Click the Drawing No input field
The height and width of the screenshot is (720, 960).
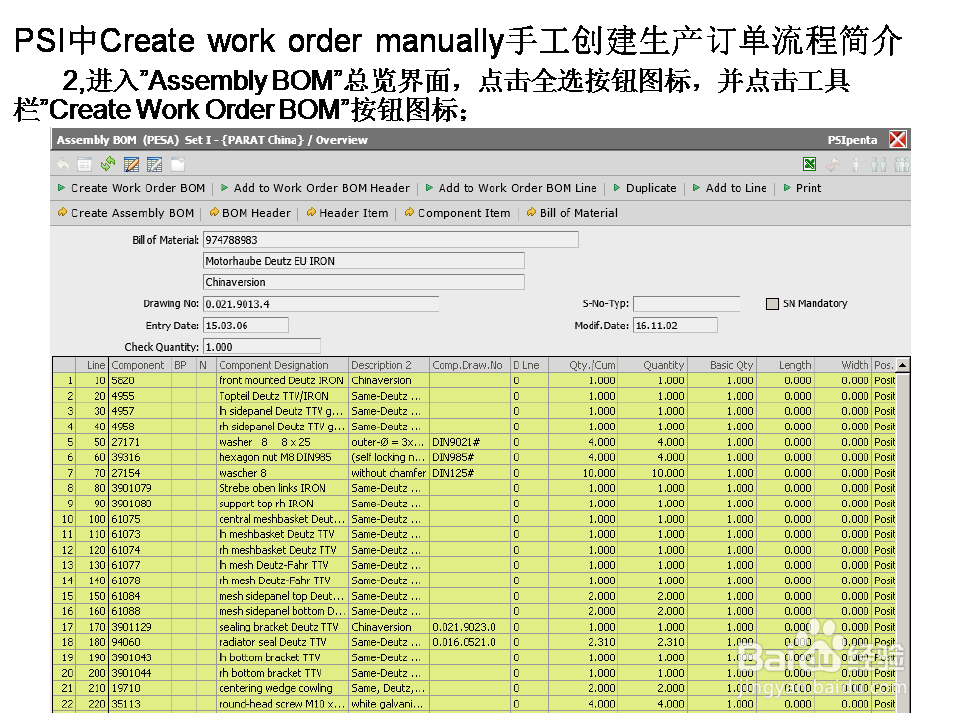pos(321,304)
